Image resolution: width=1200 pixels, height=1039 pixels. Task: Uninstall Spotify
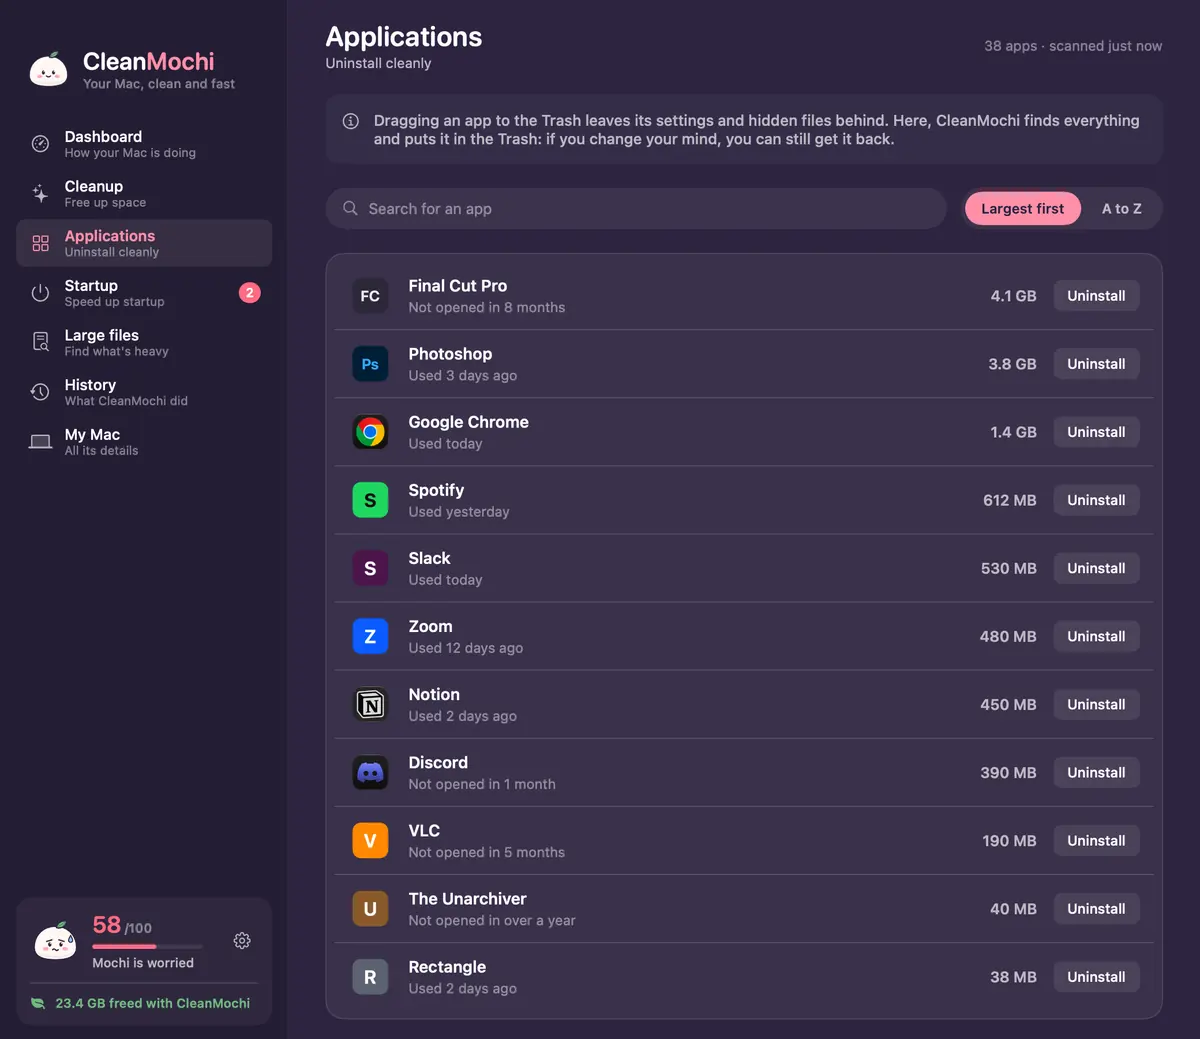[1096, 500]
